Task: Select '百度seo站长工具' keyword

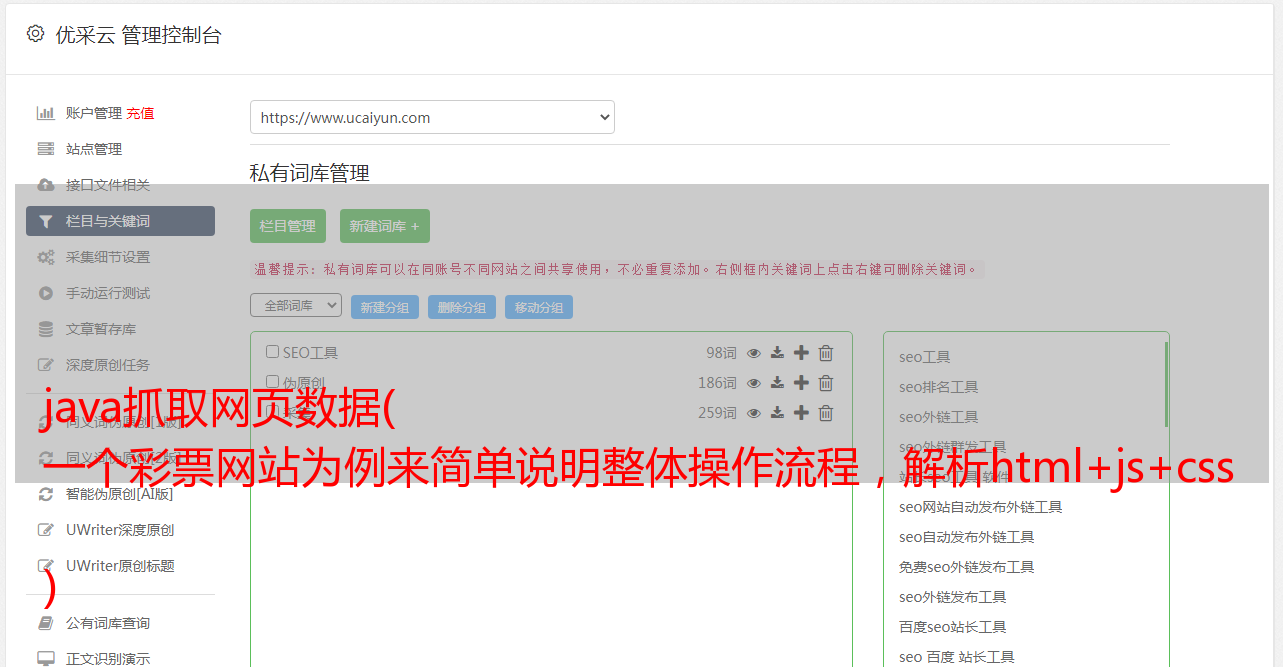Action: 952,627
